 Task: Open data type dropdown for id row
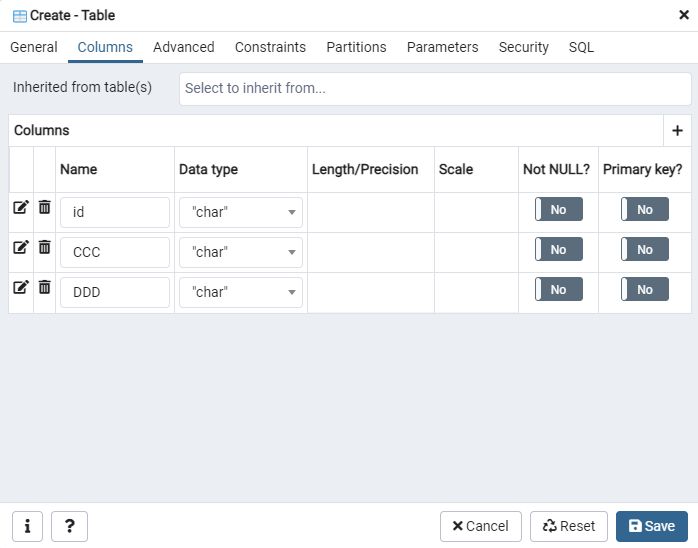(241, 212)
